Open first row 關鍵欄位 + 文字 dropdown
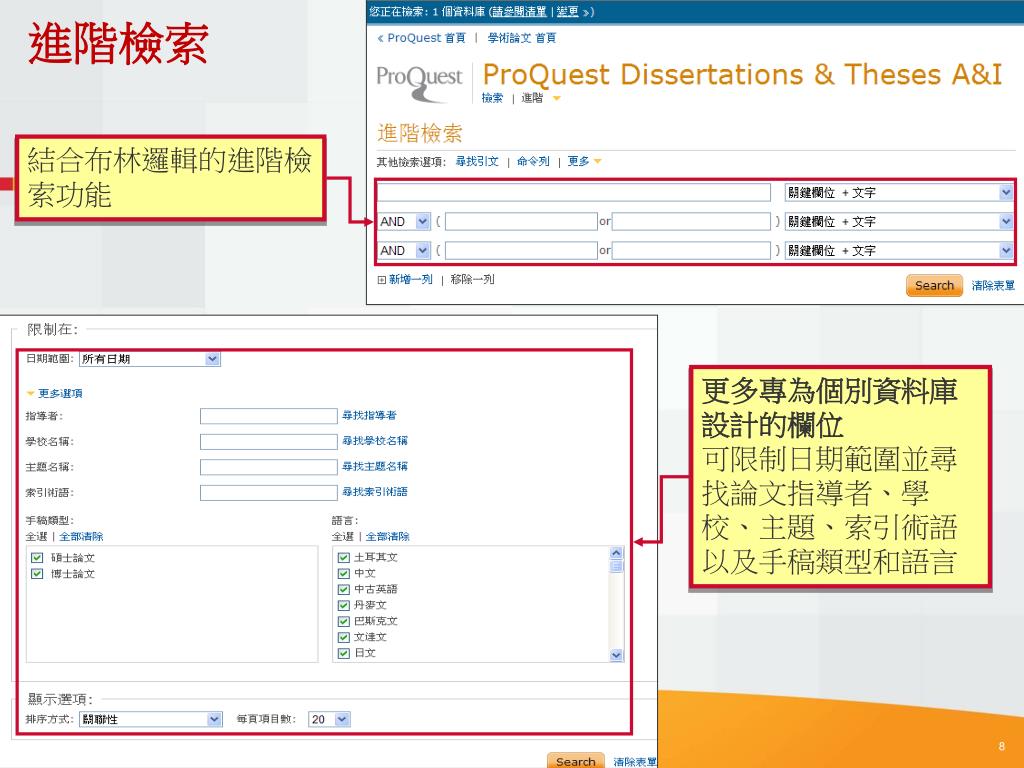This screenshot has width=1024, height=768. (898, 193)
